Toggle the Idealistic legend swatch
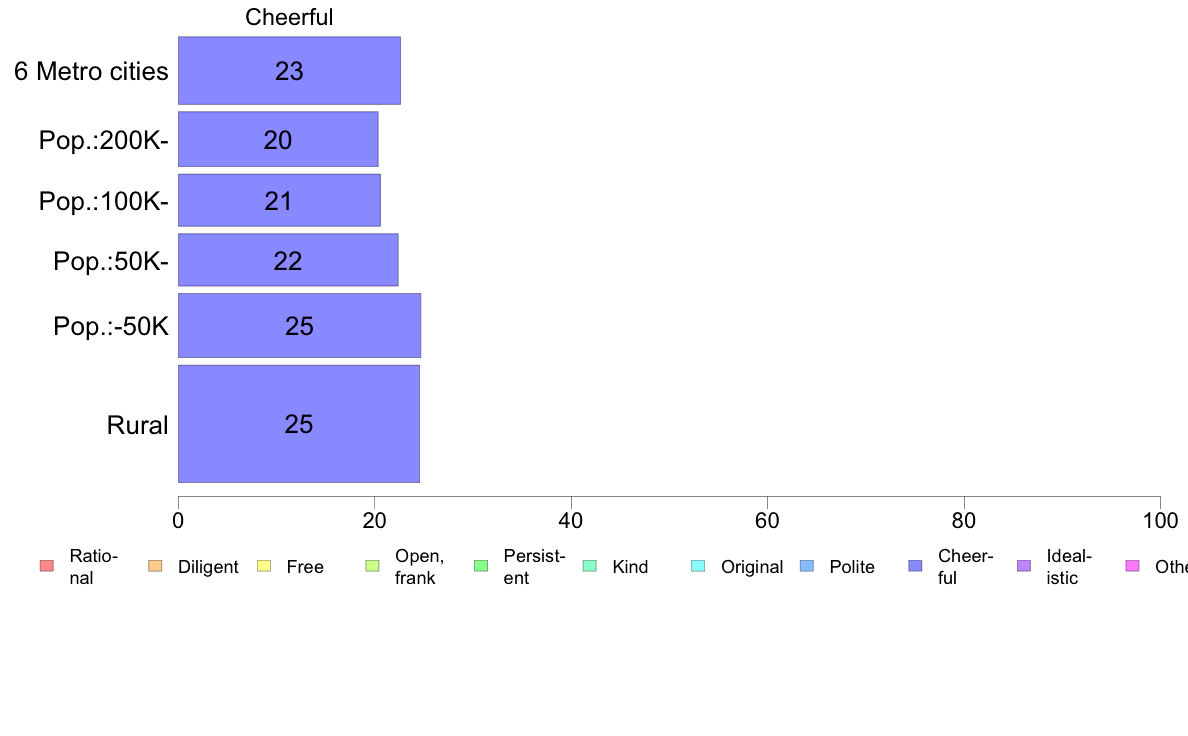 (1024, 567)
